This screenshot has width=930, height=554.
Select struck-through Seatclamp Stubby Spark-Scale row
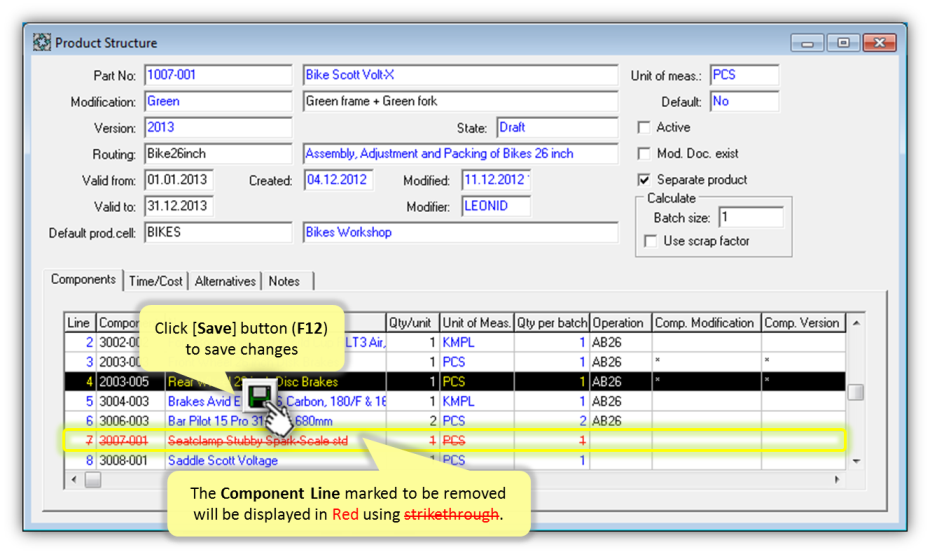pyautogui.click(x=455, y=440)
